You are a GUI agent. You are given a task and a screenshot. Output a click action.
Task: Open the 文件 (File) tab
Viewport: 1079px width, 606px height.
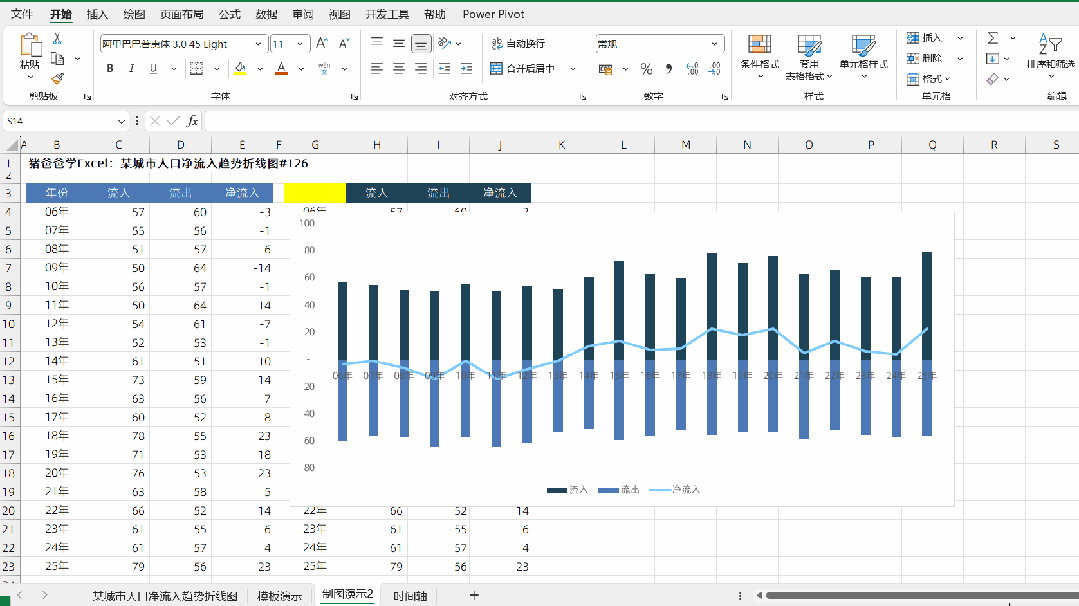(21, 14)
